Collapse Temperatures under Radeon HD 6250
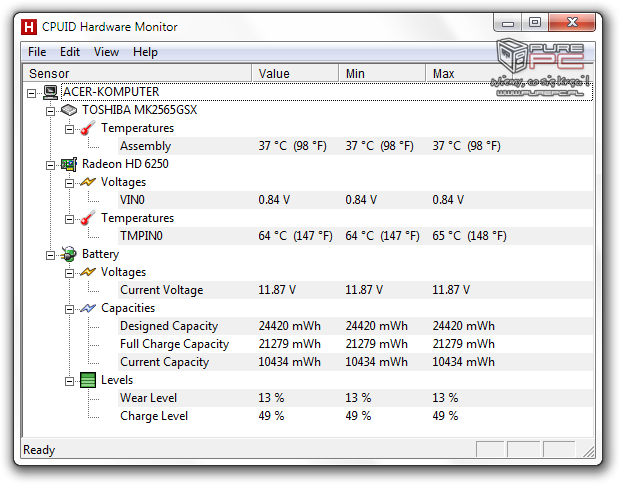The width and height of the screenshot is (620, 485). pos(69,219)
